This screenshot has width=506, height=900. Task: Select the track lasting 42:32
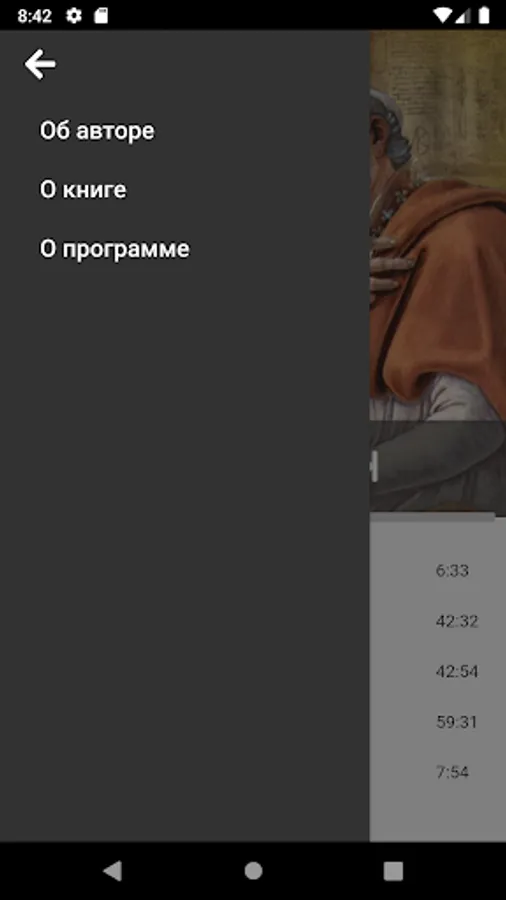pos(438,621)
